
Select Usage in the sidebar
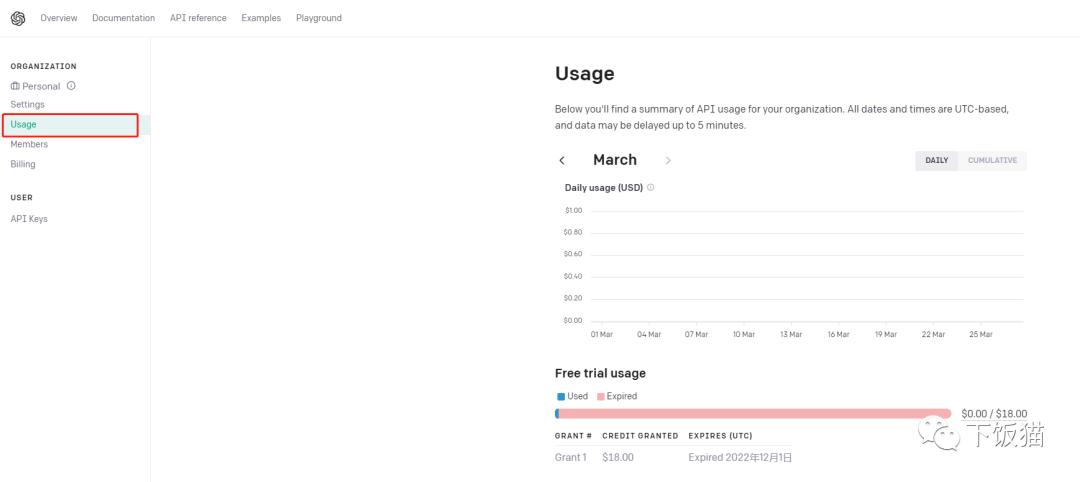[24, 125]
